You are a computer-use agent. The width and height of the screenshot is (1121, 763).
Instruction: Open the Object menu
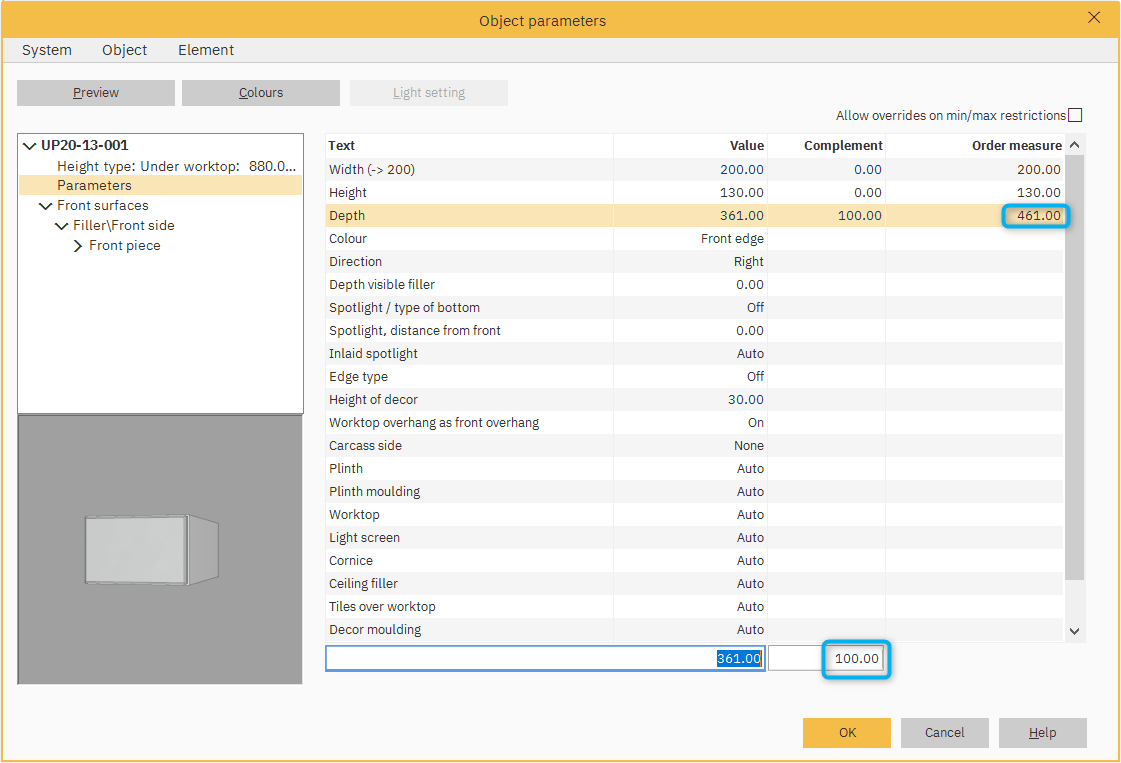124,50
